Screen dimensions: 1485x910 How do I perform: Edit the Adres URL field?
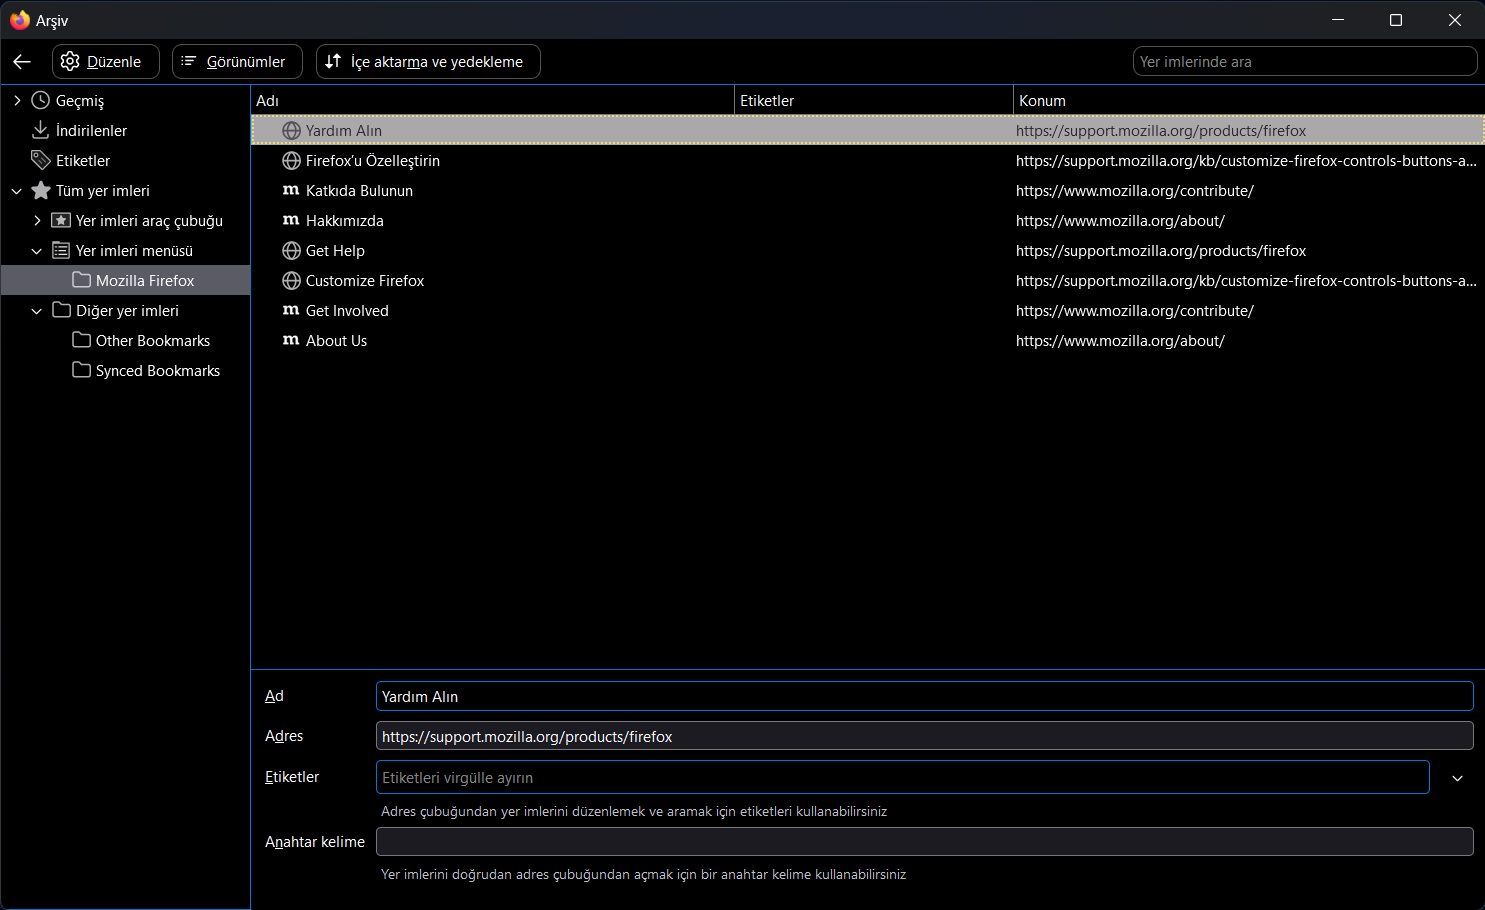[924, 736]
